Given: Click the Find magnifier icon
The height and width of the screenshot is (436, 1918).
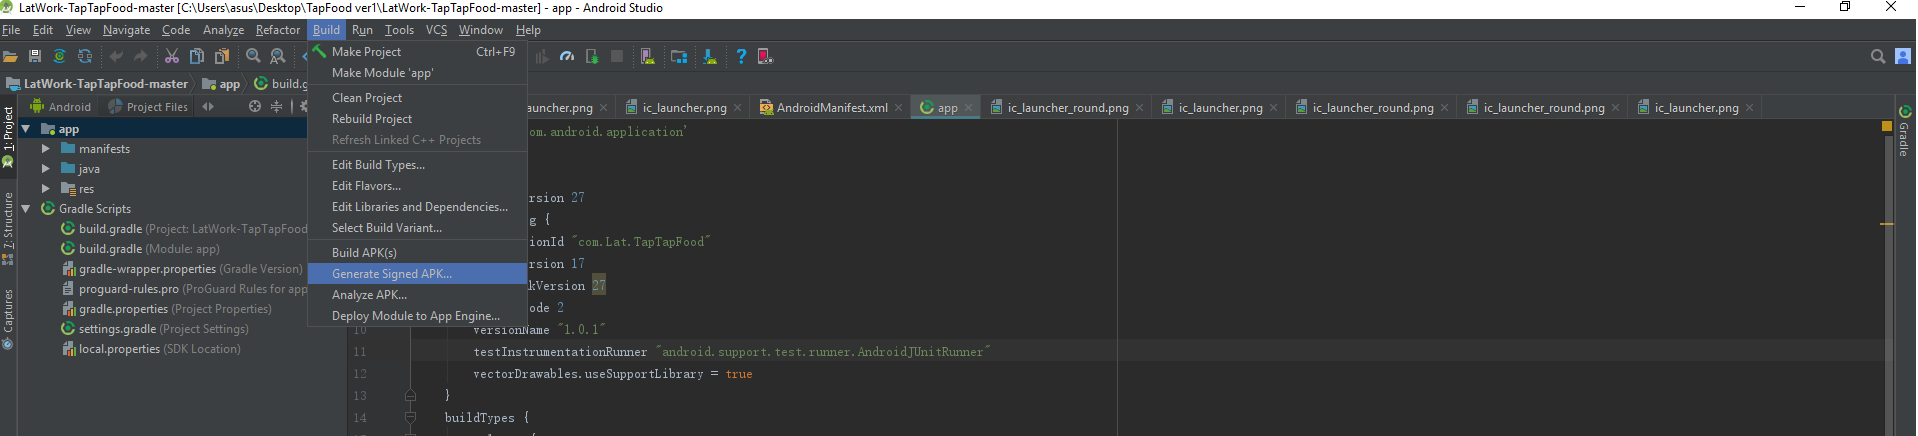Looking at the screenshot, I should [254, 57].
